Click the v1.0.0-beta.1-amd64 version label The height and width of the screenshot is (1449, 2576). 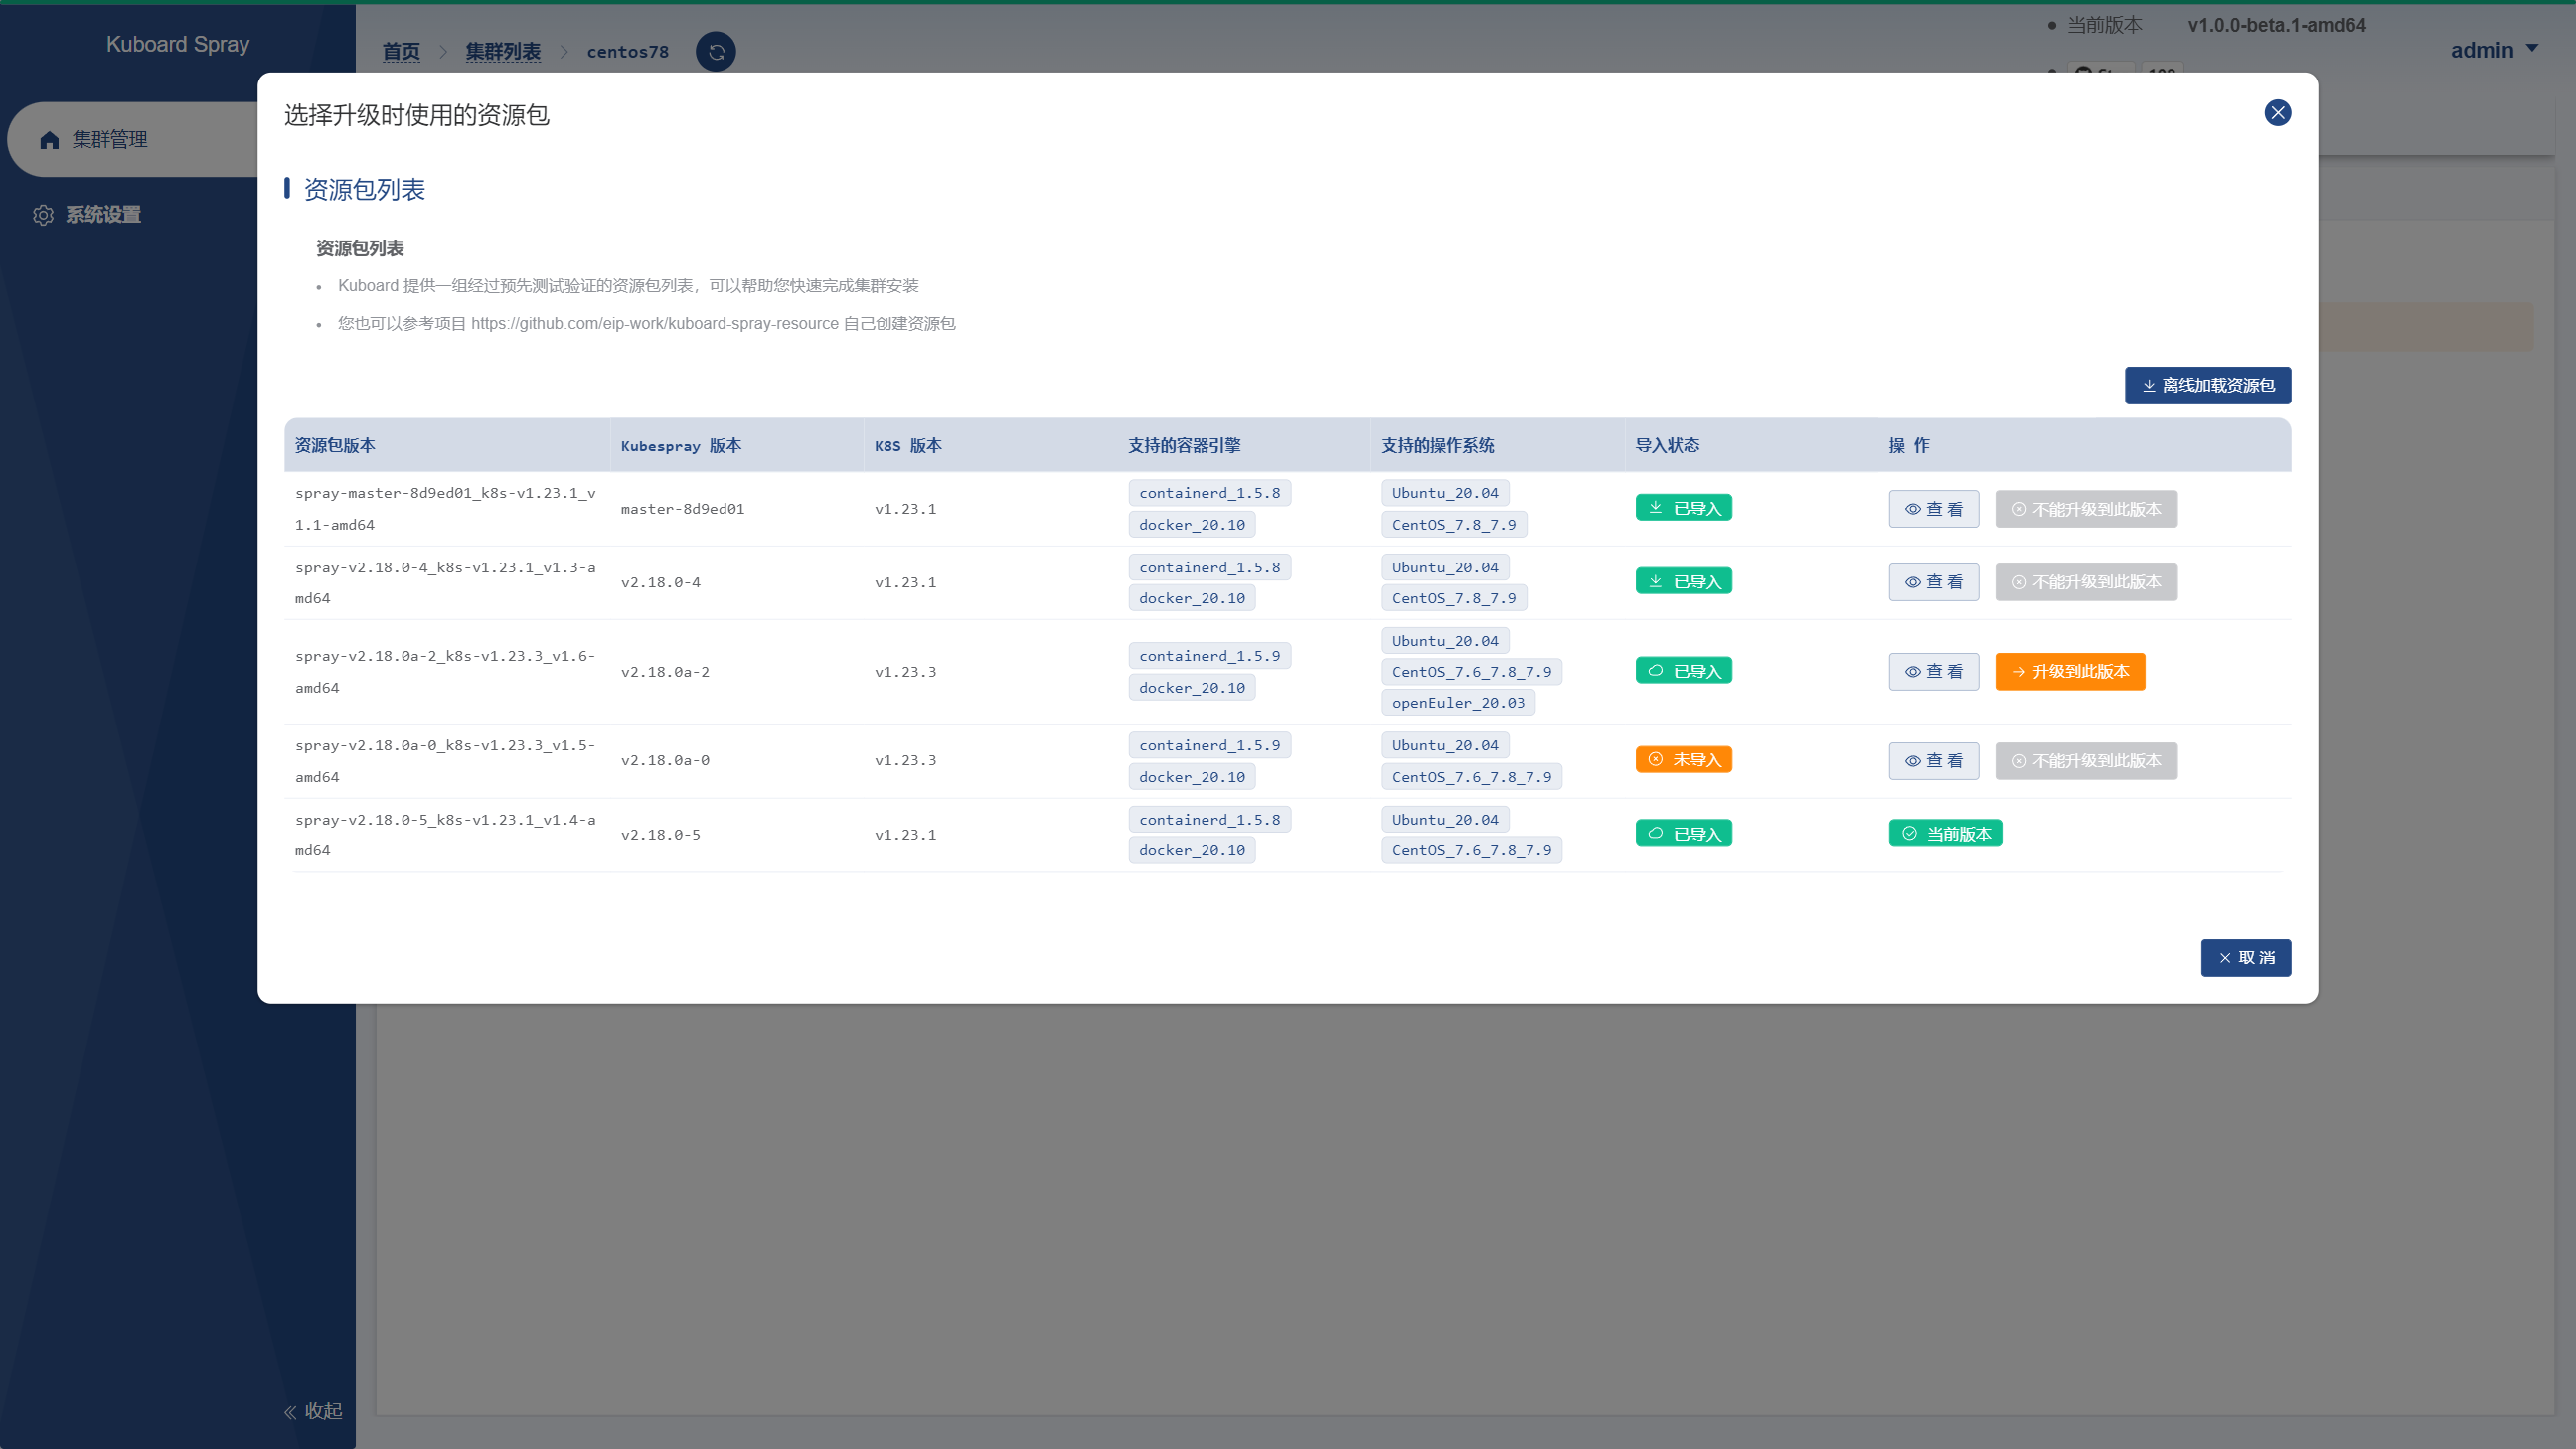(2276, 25)
